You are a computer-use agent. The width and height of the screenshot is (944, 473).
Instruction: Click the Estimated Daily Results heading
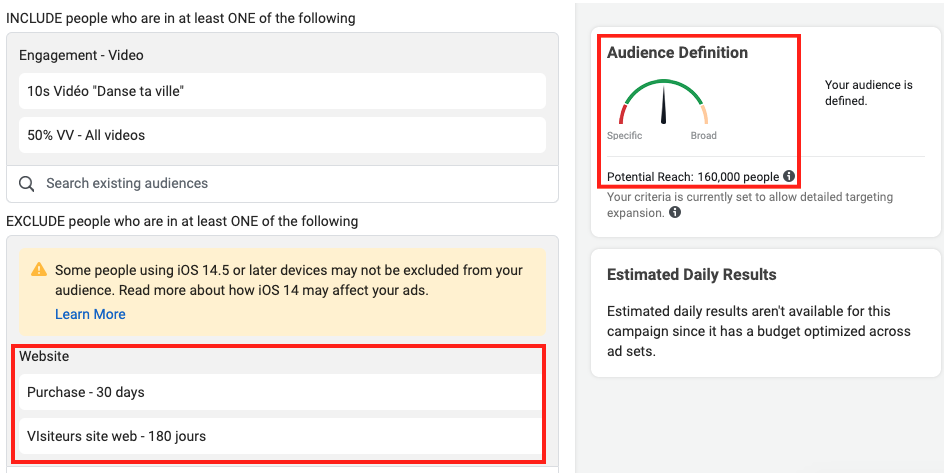tap(691, 275)
